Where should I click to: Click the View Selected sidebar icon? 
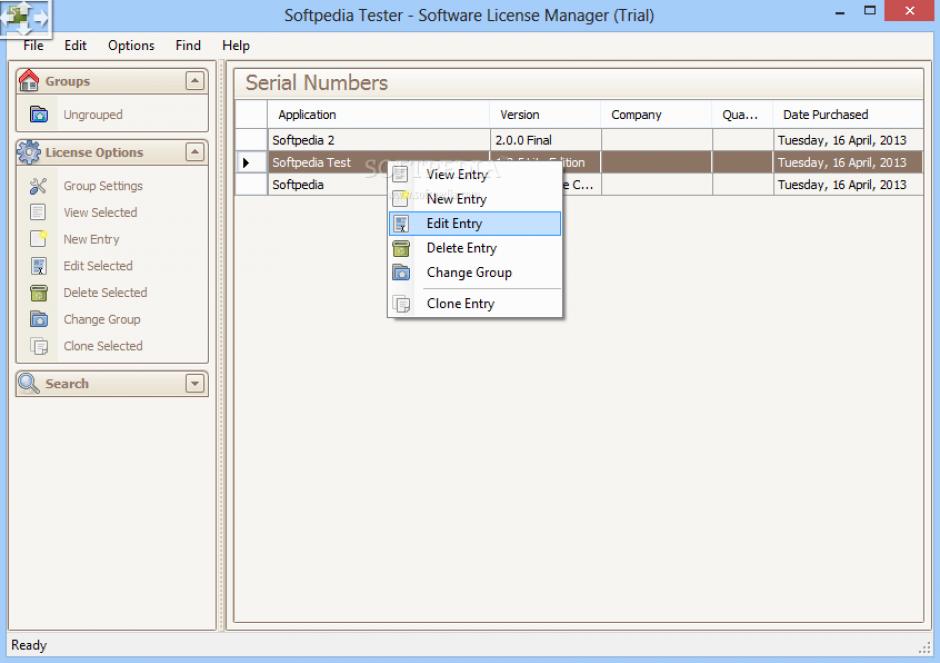point(38,212)
